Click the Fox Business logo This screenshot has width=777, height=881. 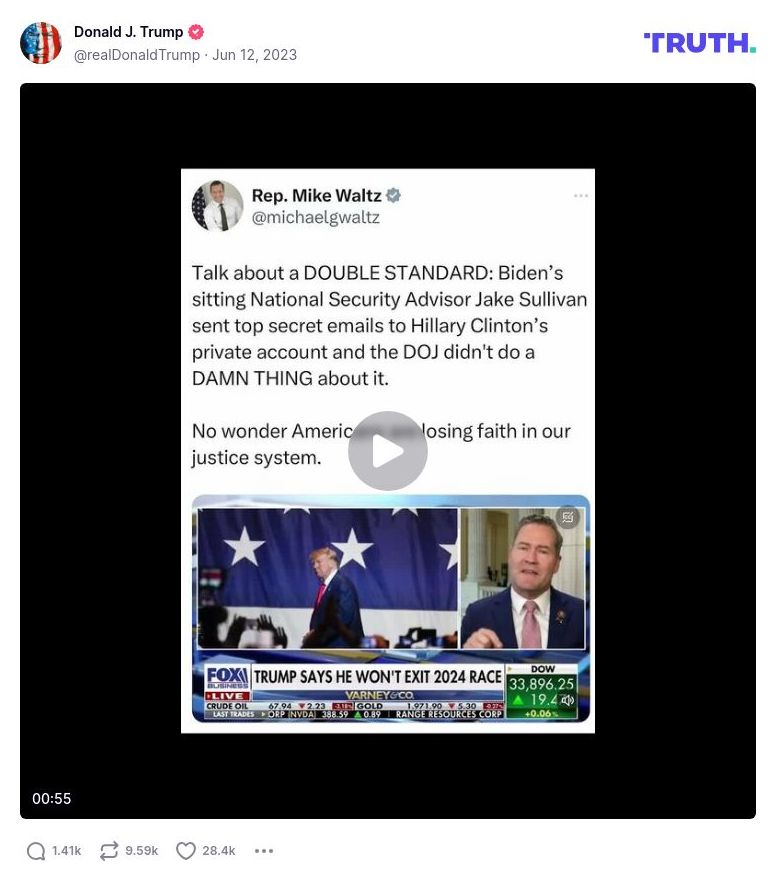click(x=227, y=678)
